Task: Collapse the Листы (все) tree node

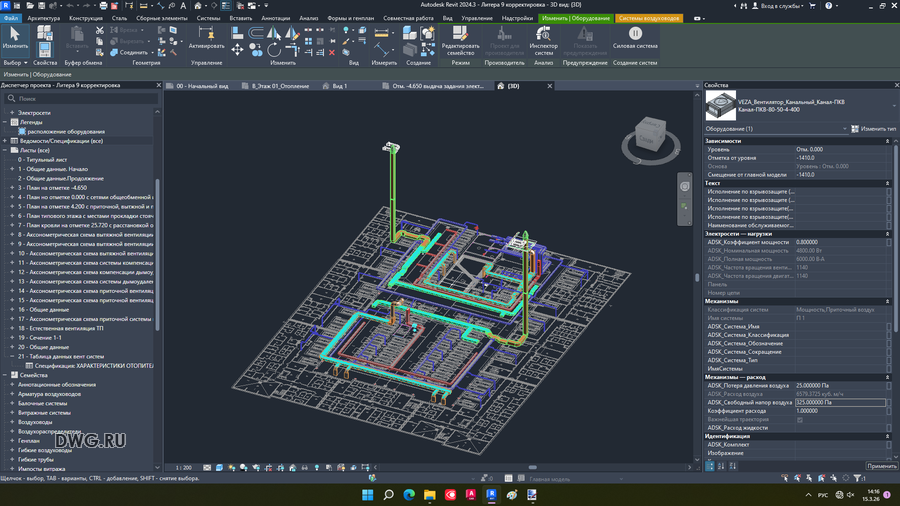Action: [x=5, y=150]
